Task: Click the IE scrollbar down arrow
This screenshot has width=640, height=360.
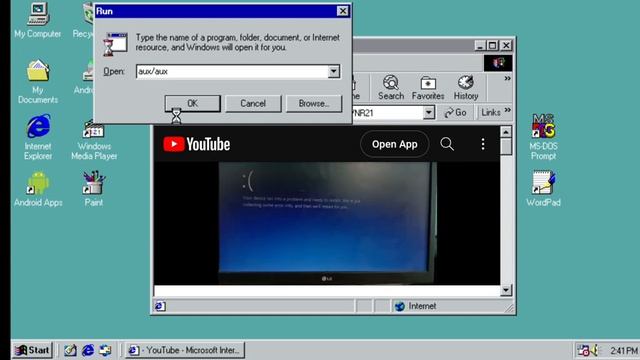Action: tap(506, 290)
